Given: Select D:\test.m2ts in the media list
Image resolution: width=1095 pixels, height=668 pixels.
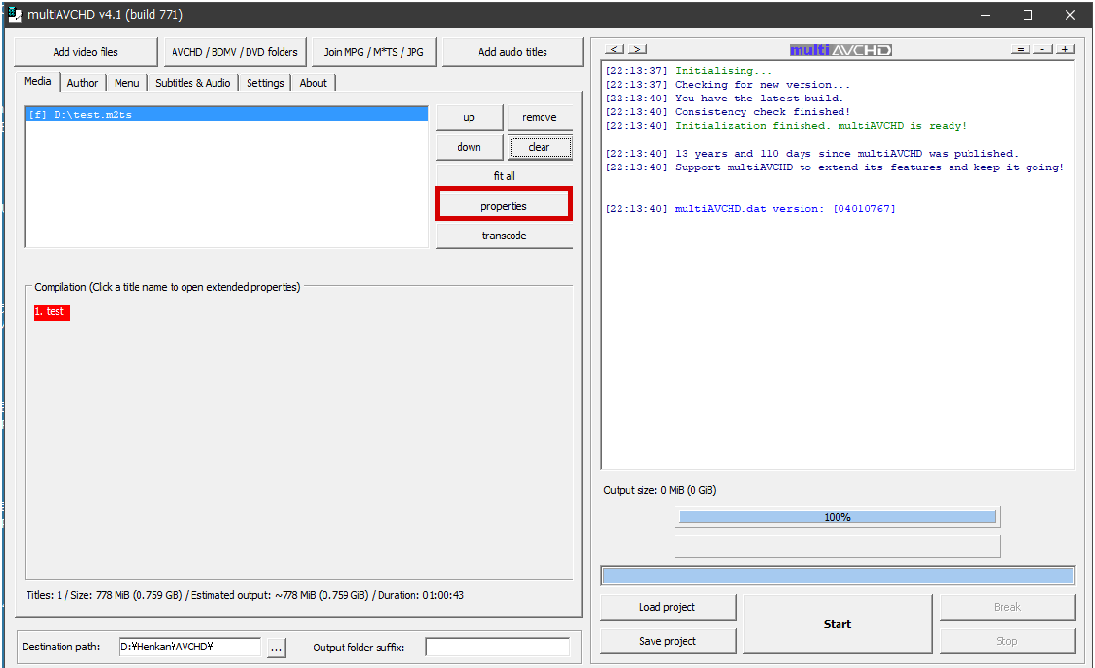Looking at the screenshot, I should 227,114.
